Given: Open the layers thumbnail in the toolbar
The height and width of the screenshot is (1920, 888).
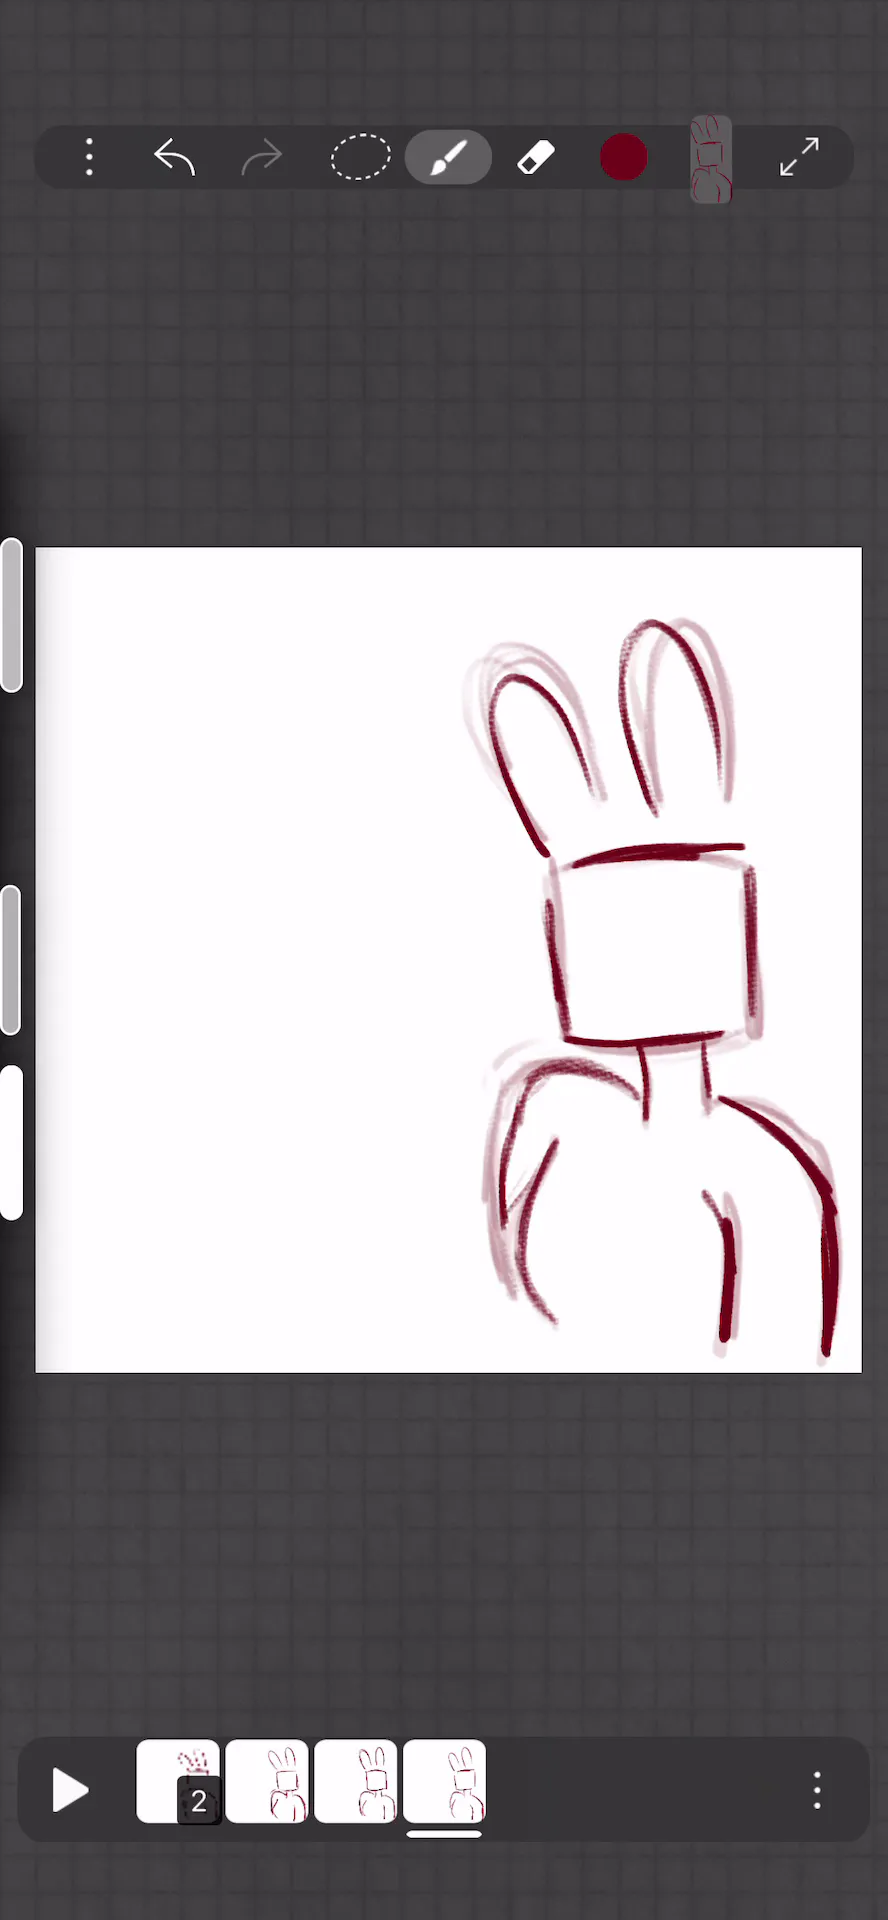Looking at the screenshot, I should point(711,159).
